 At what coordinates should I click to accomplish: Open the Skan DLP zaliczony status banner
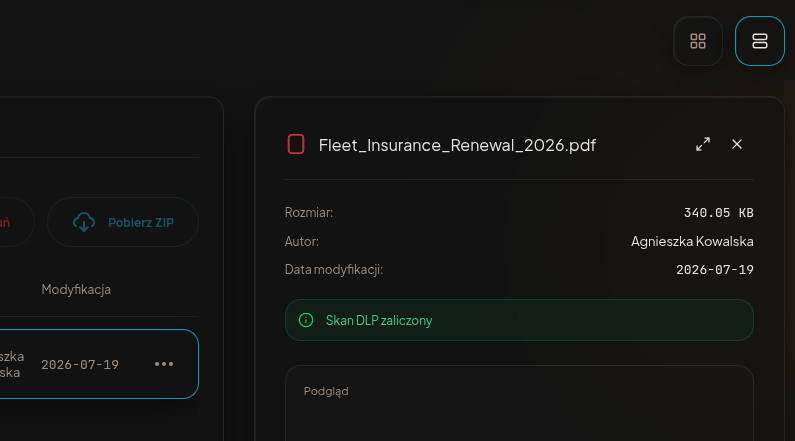coord(519,320)
